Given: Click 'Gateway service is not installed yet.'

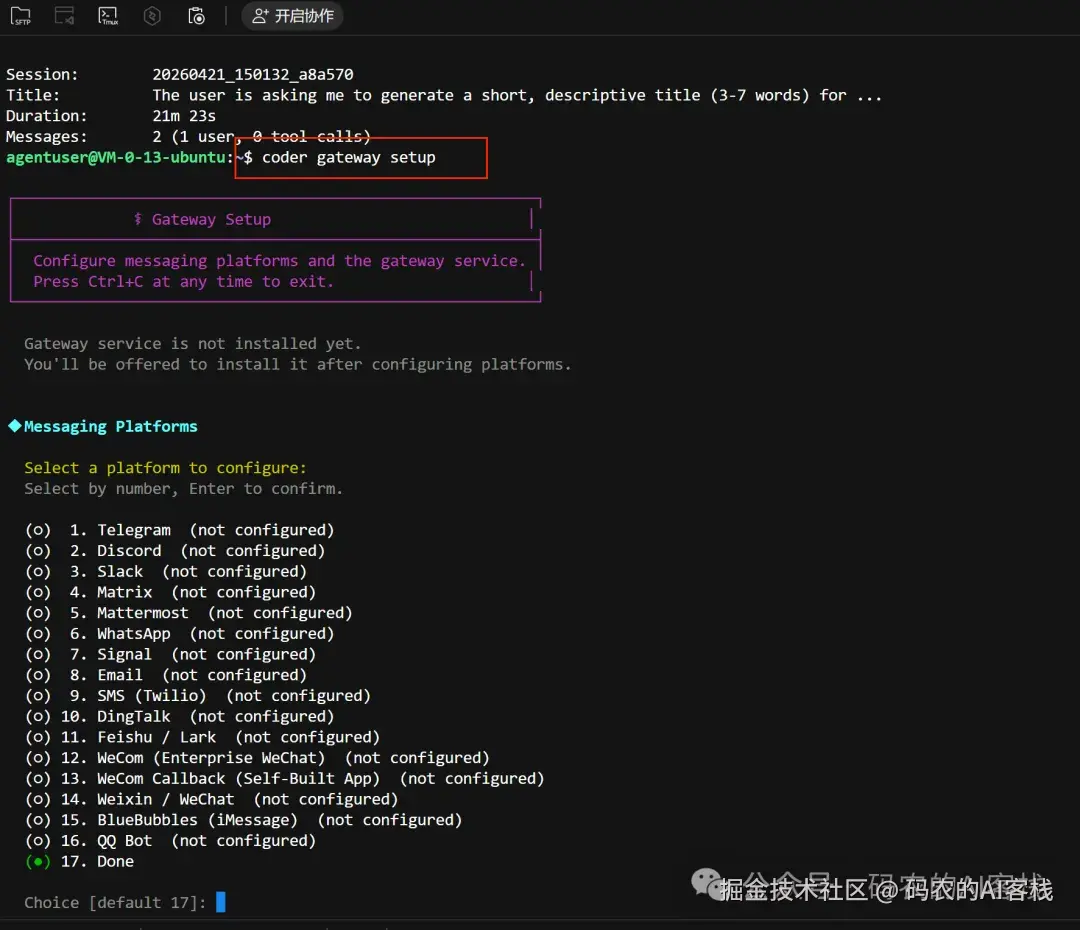Looking at the screenshot, I should tap(193, 344).
